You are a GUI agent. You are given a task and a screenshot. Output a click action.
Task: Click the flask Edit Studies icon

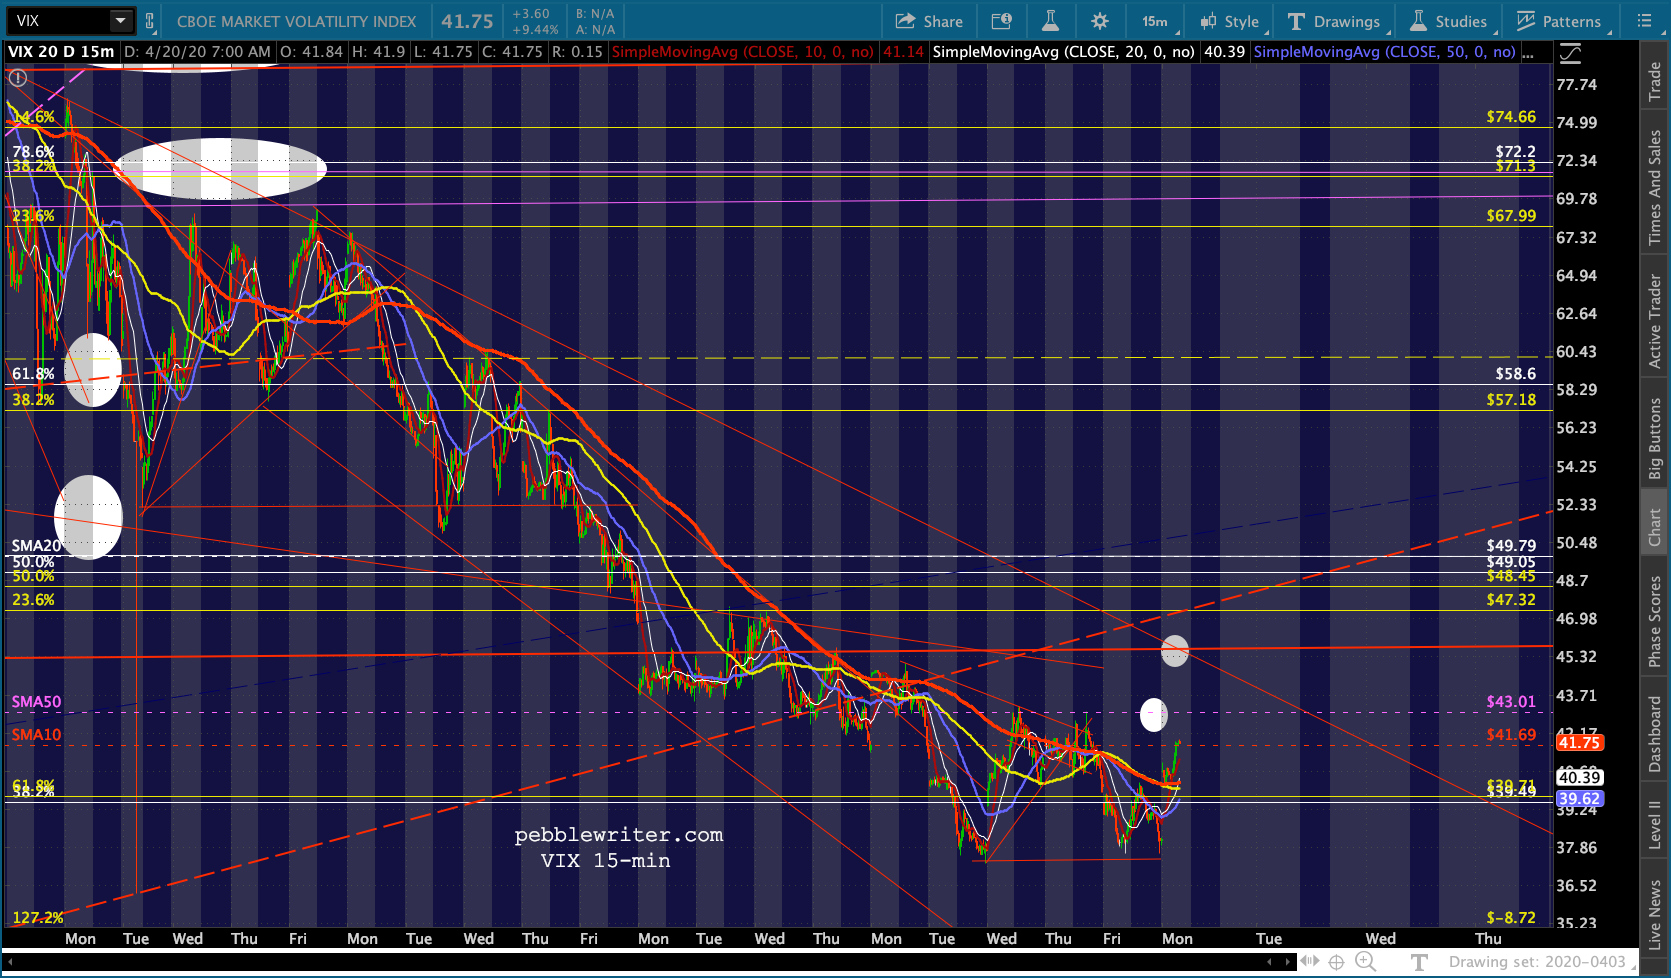1050,21
